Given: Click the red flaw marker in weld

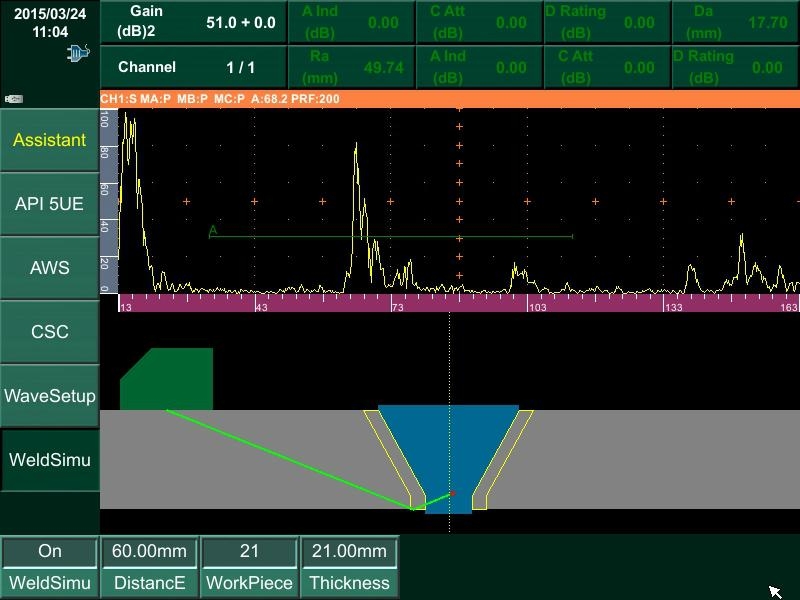Looking at the screenshot, I should pyautogui.click(x=452, y=493).
